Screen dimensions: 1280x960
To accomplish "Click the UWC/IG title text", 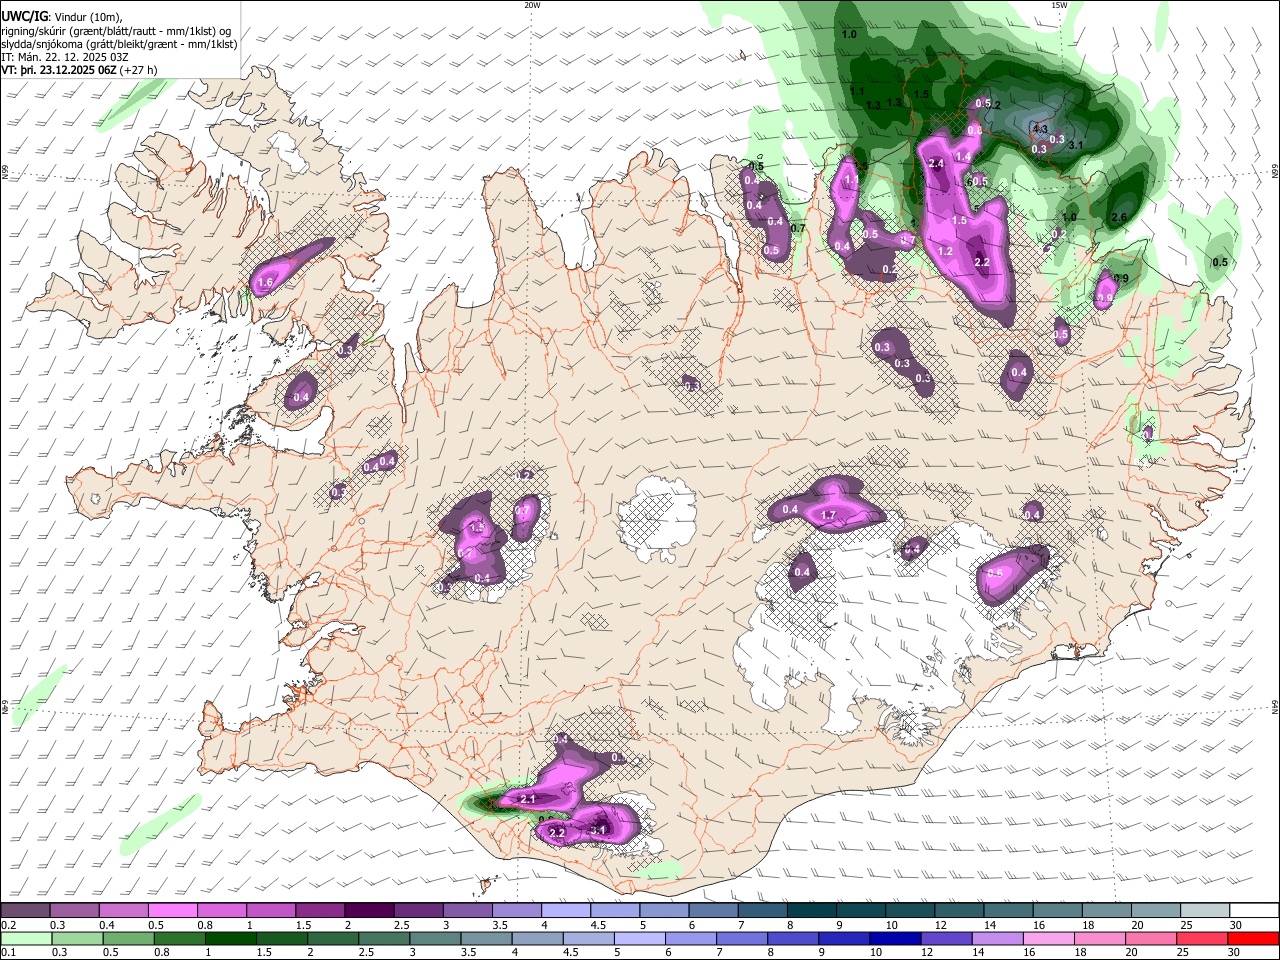I will tap(24, 16).
